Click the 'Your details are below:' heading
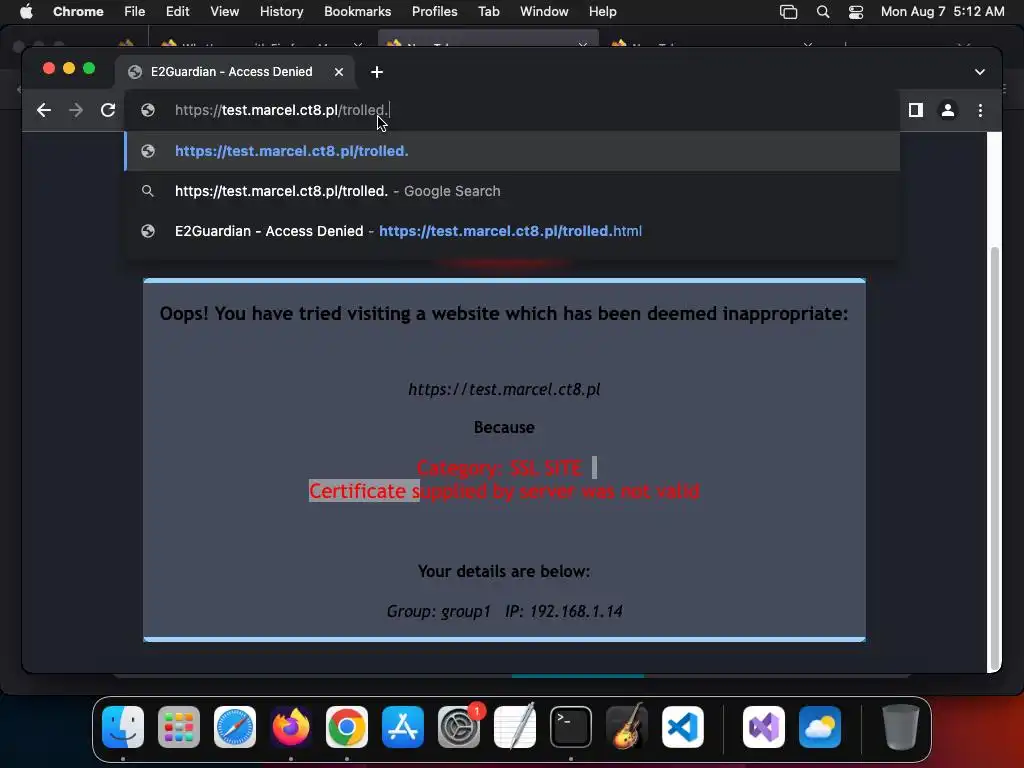The width and height of the screenshot is (1024, 768). (504, 571)
